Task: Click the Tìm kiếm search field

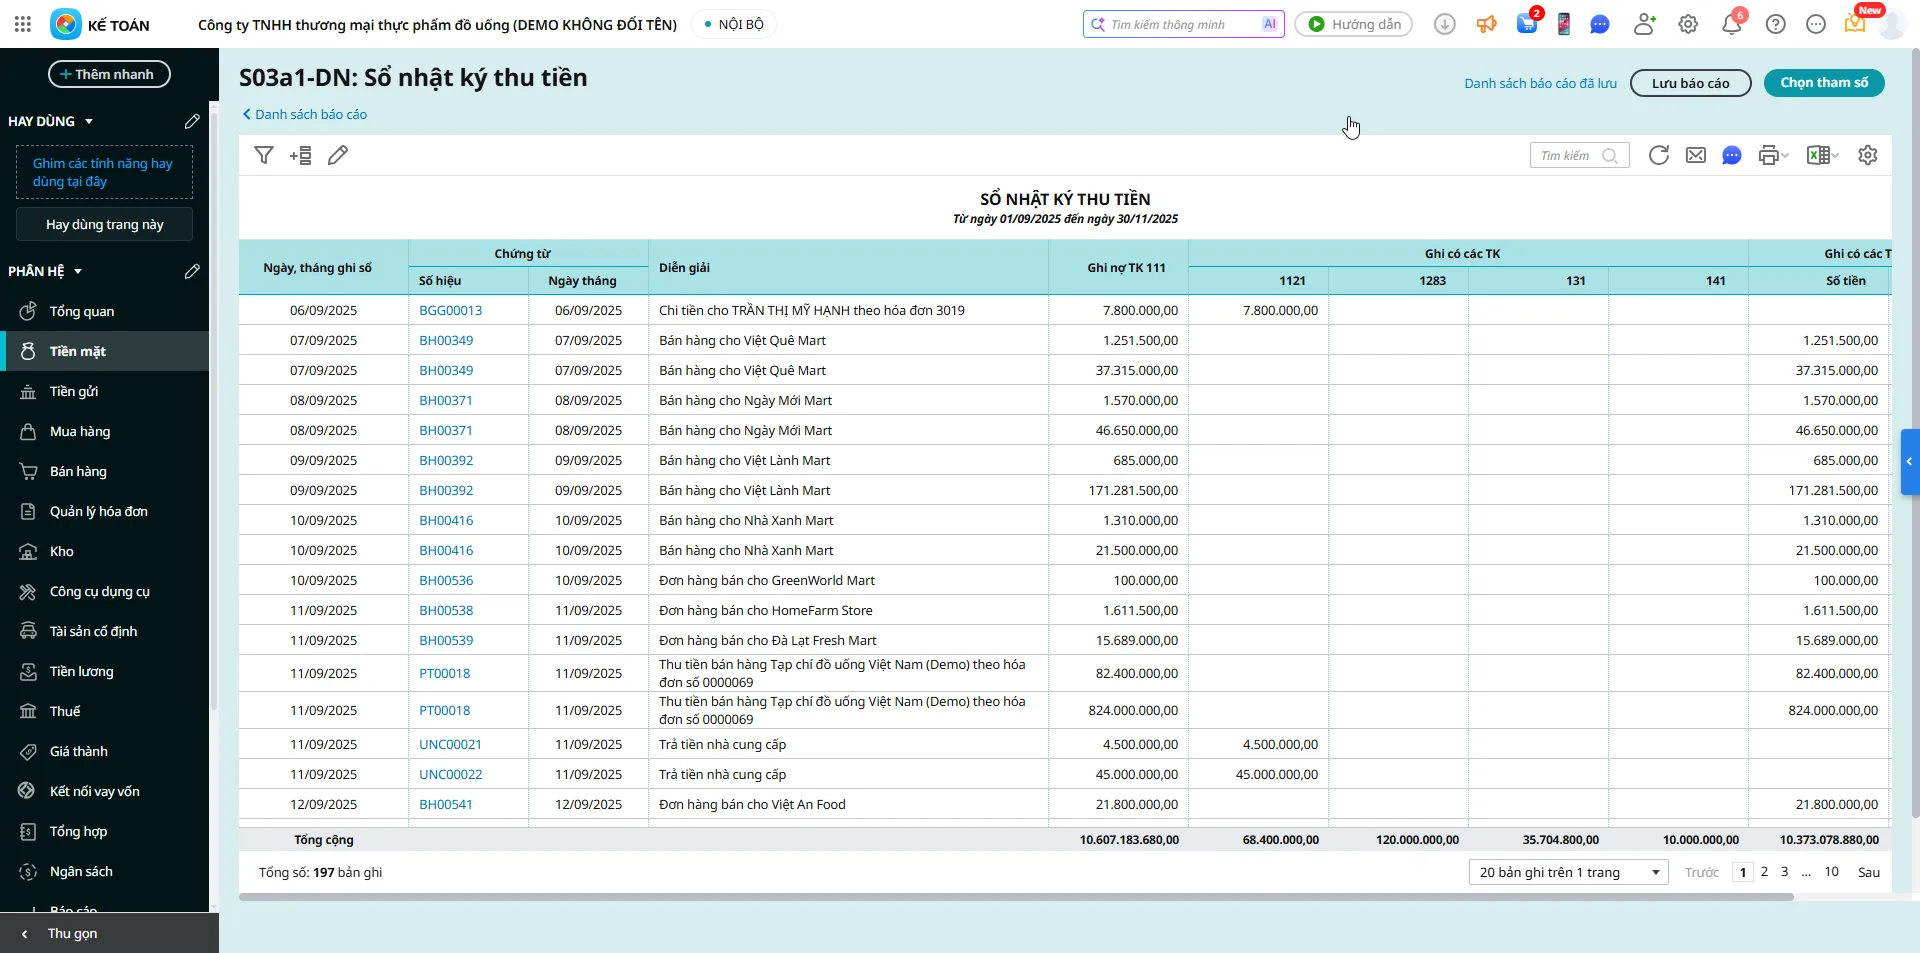Action: tap(1568, 155)
